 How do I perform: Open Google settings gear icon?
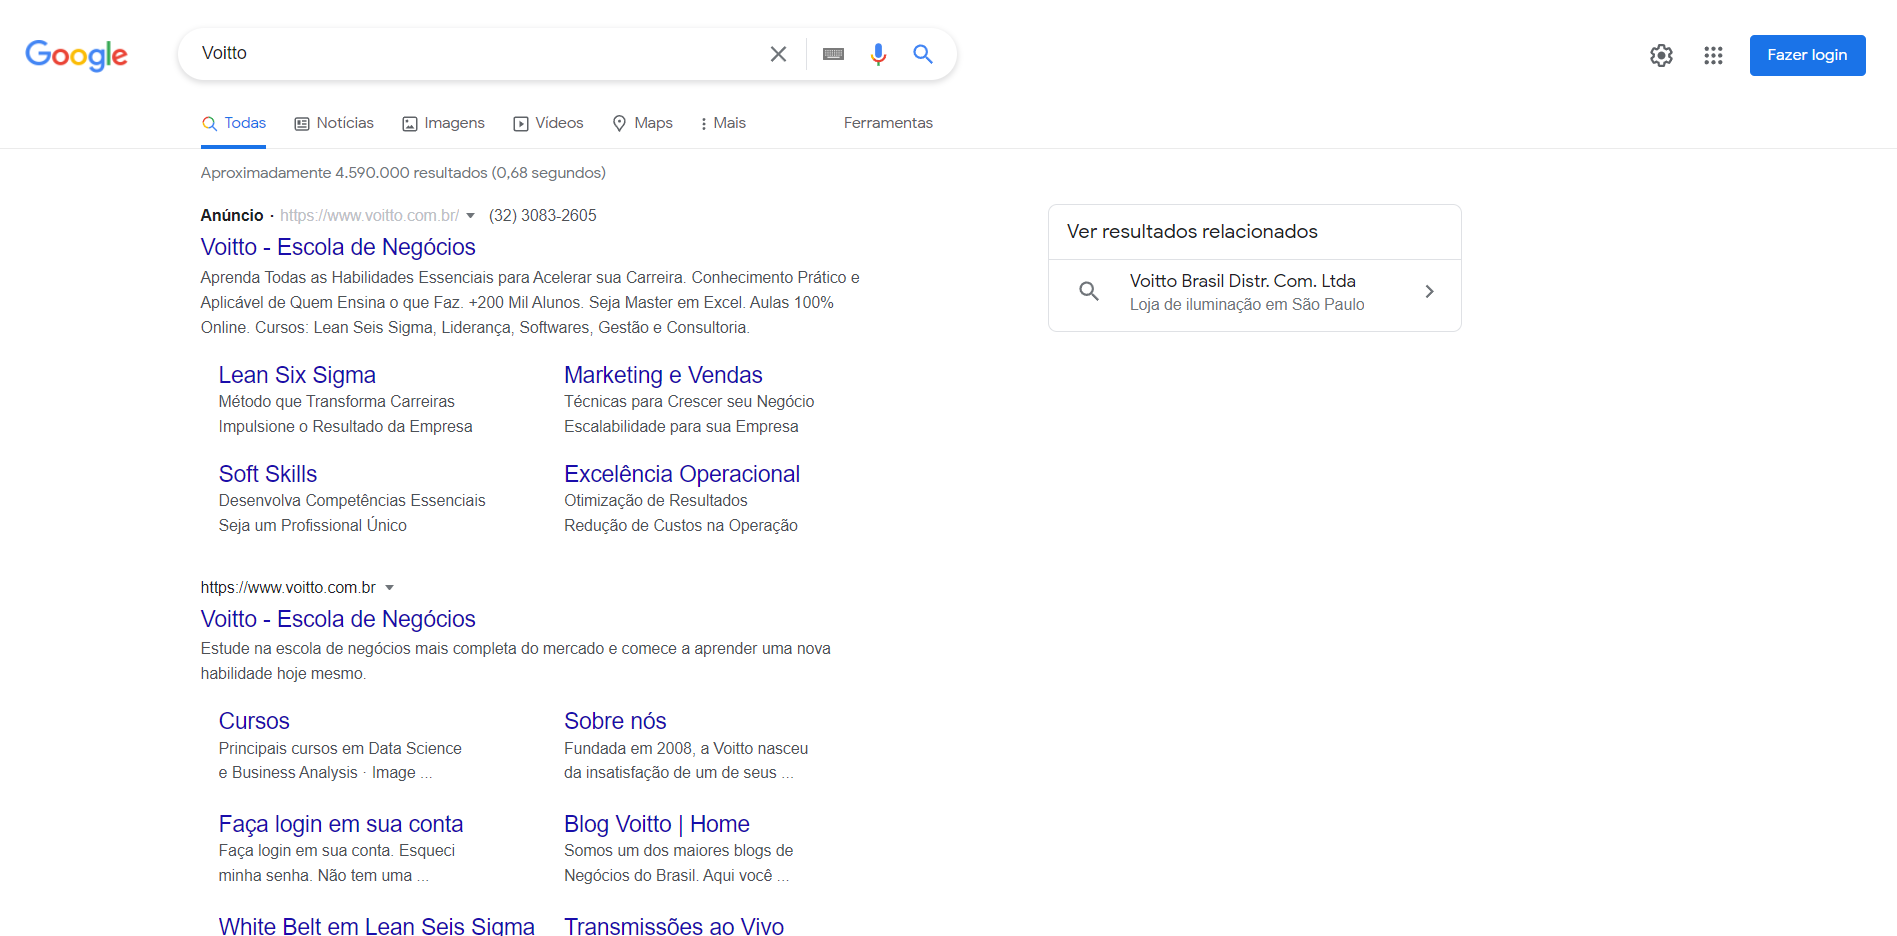click(x=1661, y=55)
